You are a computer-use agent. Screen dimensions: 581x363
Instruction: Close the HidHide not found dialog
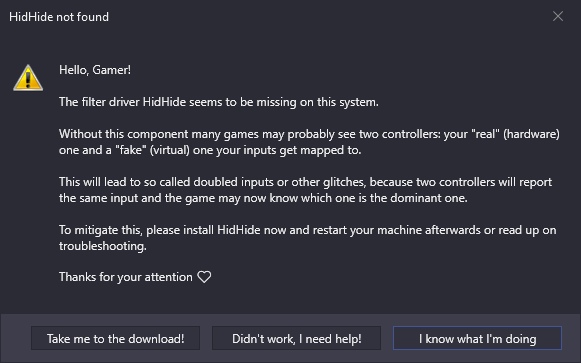pos(558,16)
